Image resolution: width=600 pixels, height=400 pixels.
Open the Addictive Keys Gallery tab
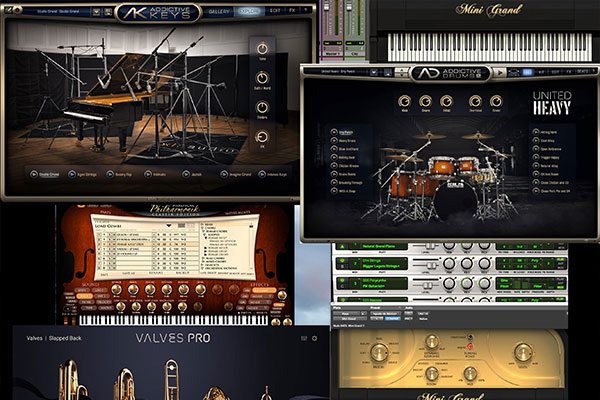220,11
